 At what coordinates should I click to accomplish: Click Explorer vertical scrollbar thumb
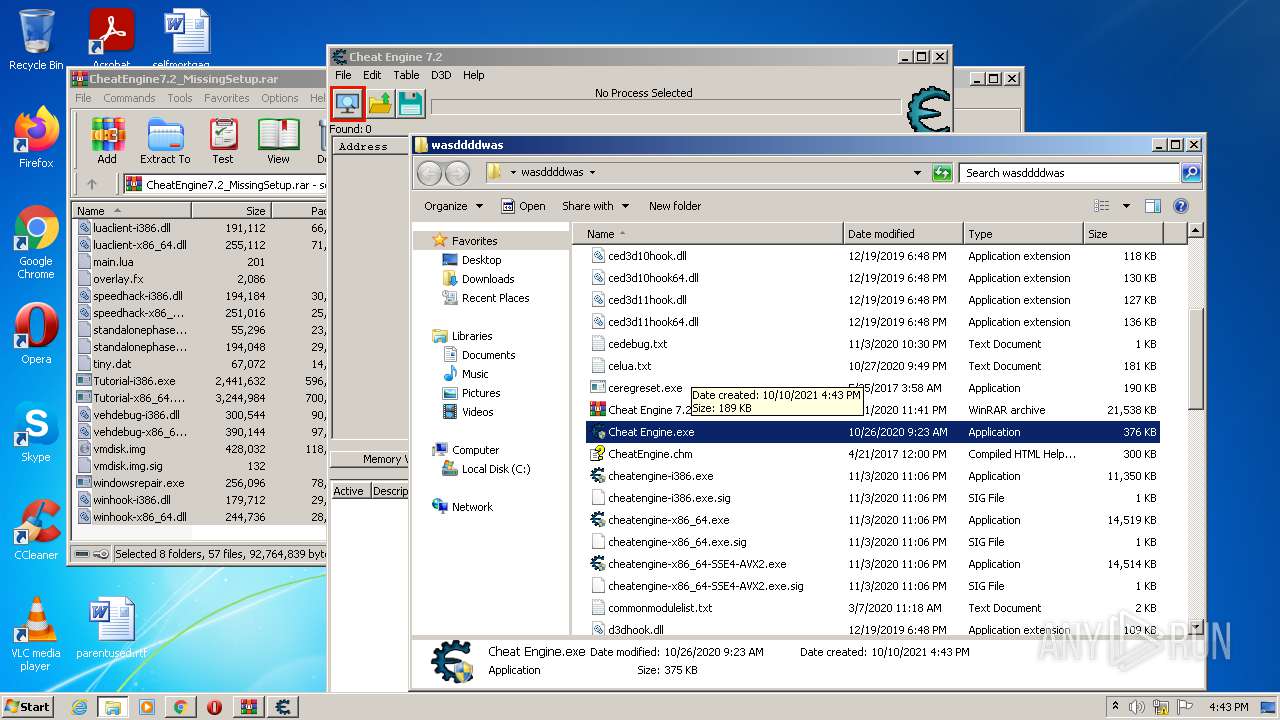pos(1195,358)
